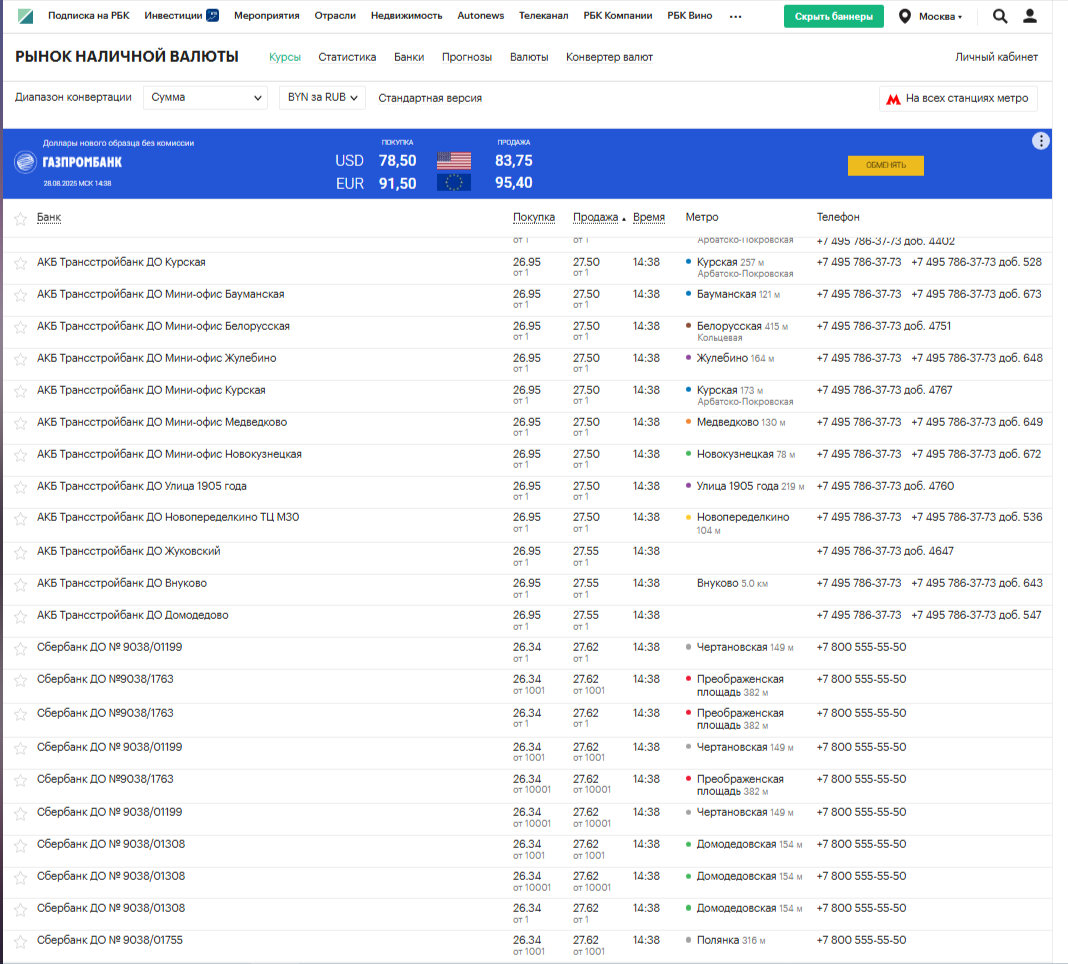
Task: Open Отрасли in top navigation
Action: 334,16
